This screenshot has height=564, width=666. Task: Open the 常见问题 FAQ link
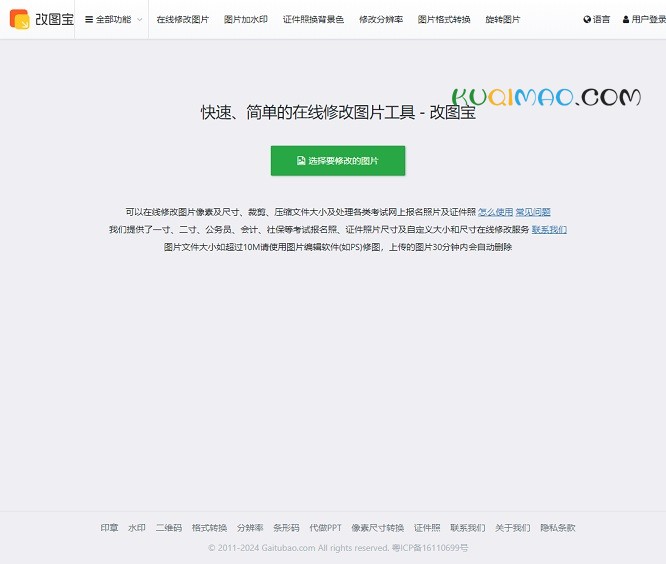point(533,212)
